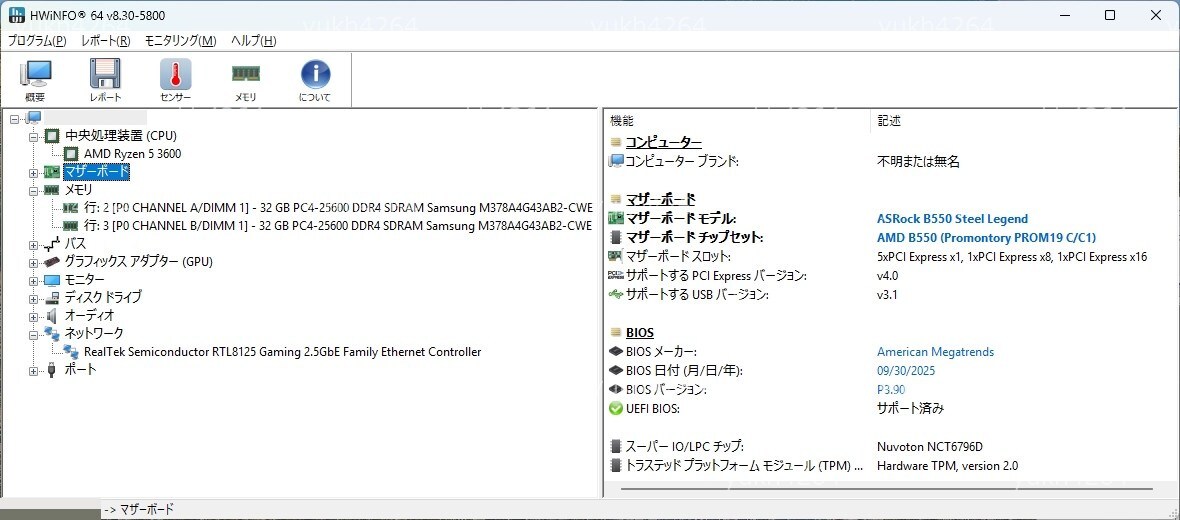Select RealTek RTL8125 Ethernet Controller entry
This screenshot has height=520, width=1180.
(282, 351)
